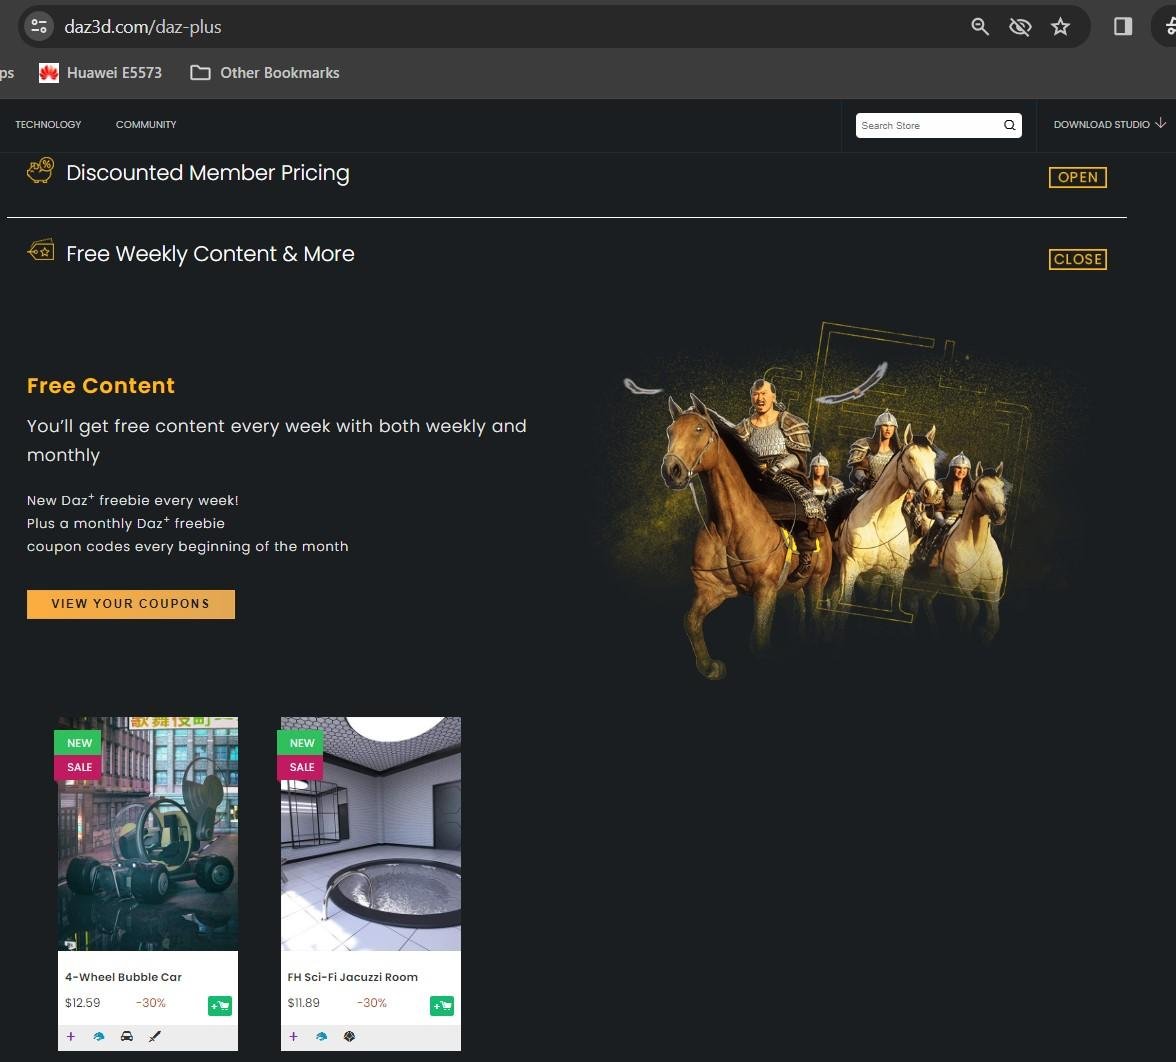The width and height of the screenshot is (1176, 1062).
Task: Expand Discounted Member Pricing with OPEN button
Action: (x=1077, y=177)
